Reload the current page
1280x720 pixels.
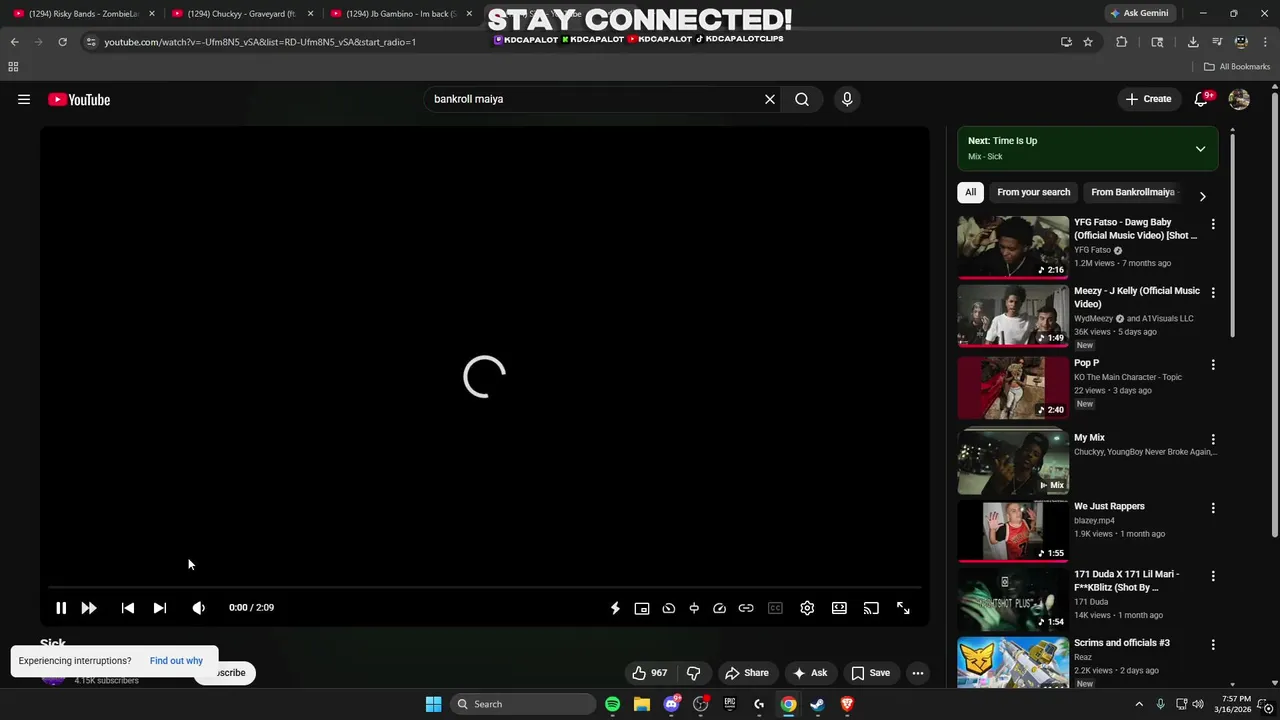pos(62,42)
